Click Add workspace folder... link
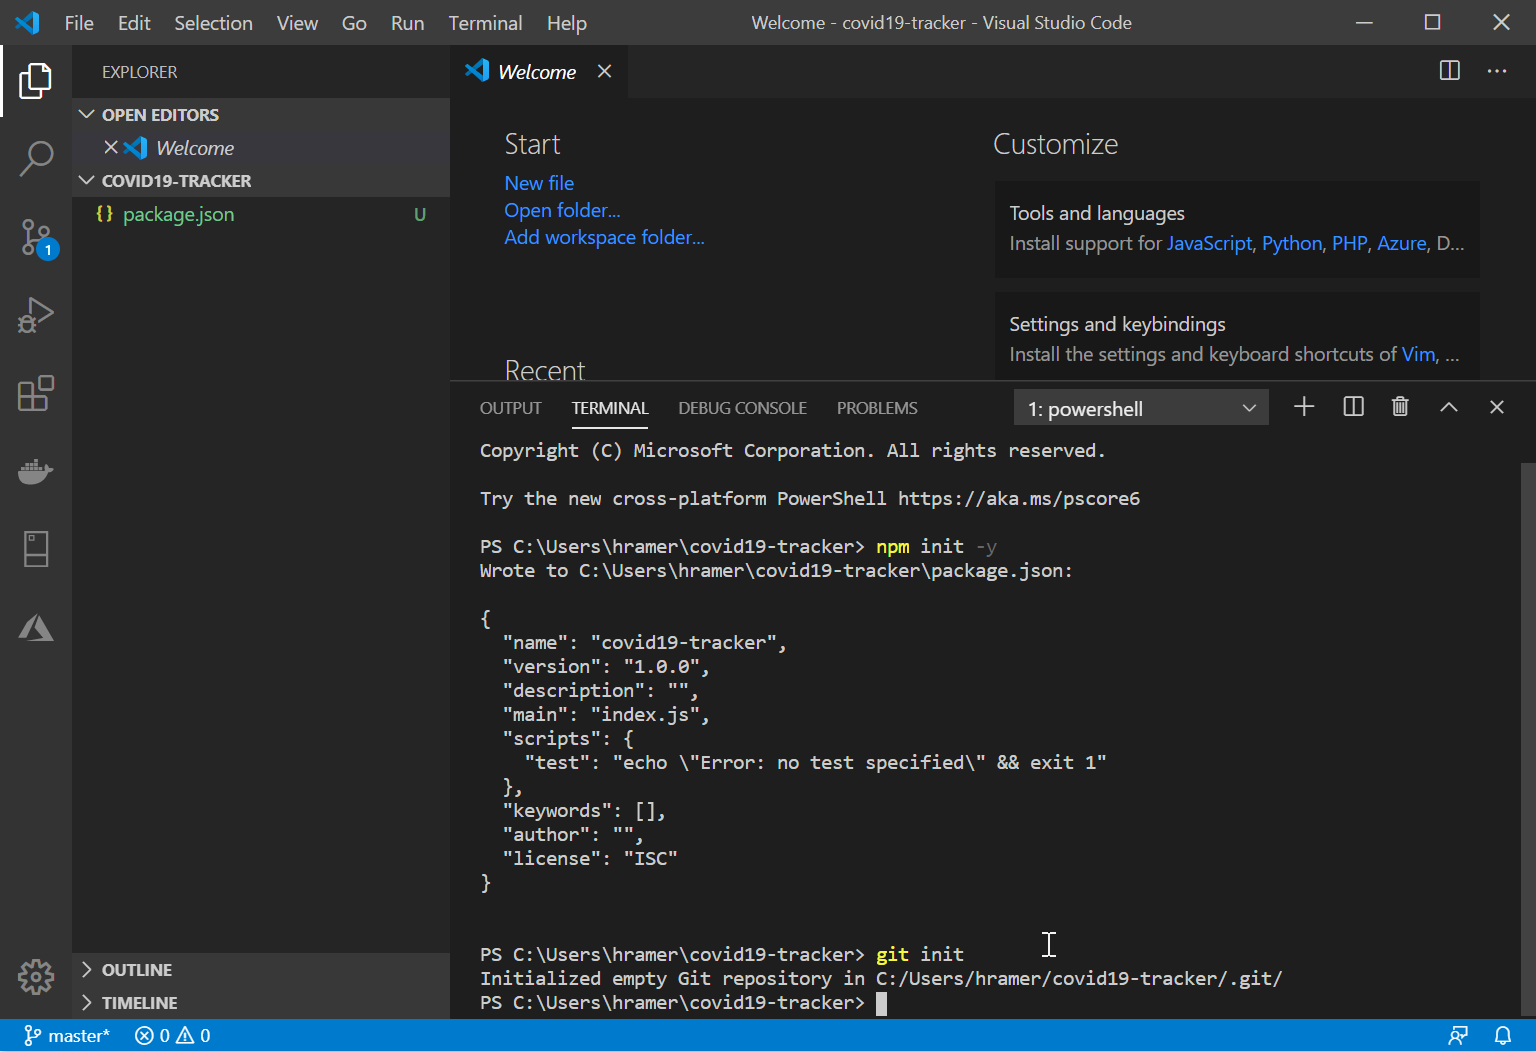Viewport: 1536px width, 1052px height. (x=604, y=237)
